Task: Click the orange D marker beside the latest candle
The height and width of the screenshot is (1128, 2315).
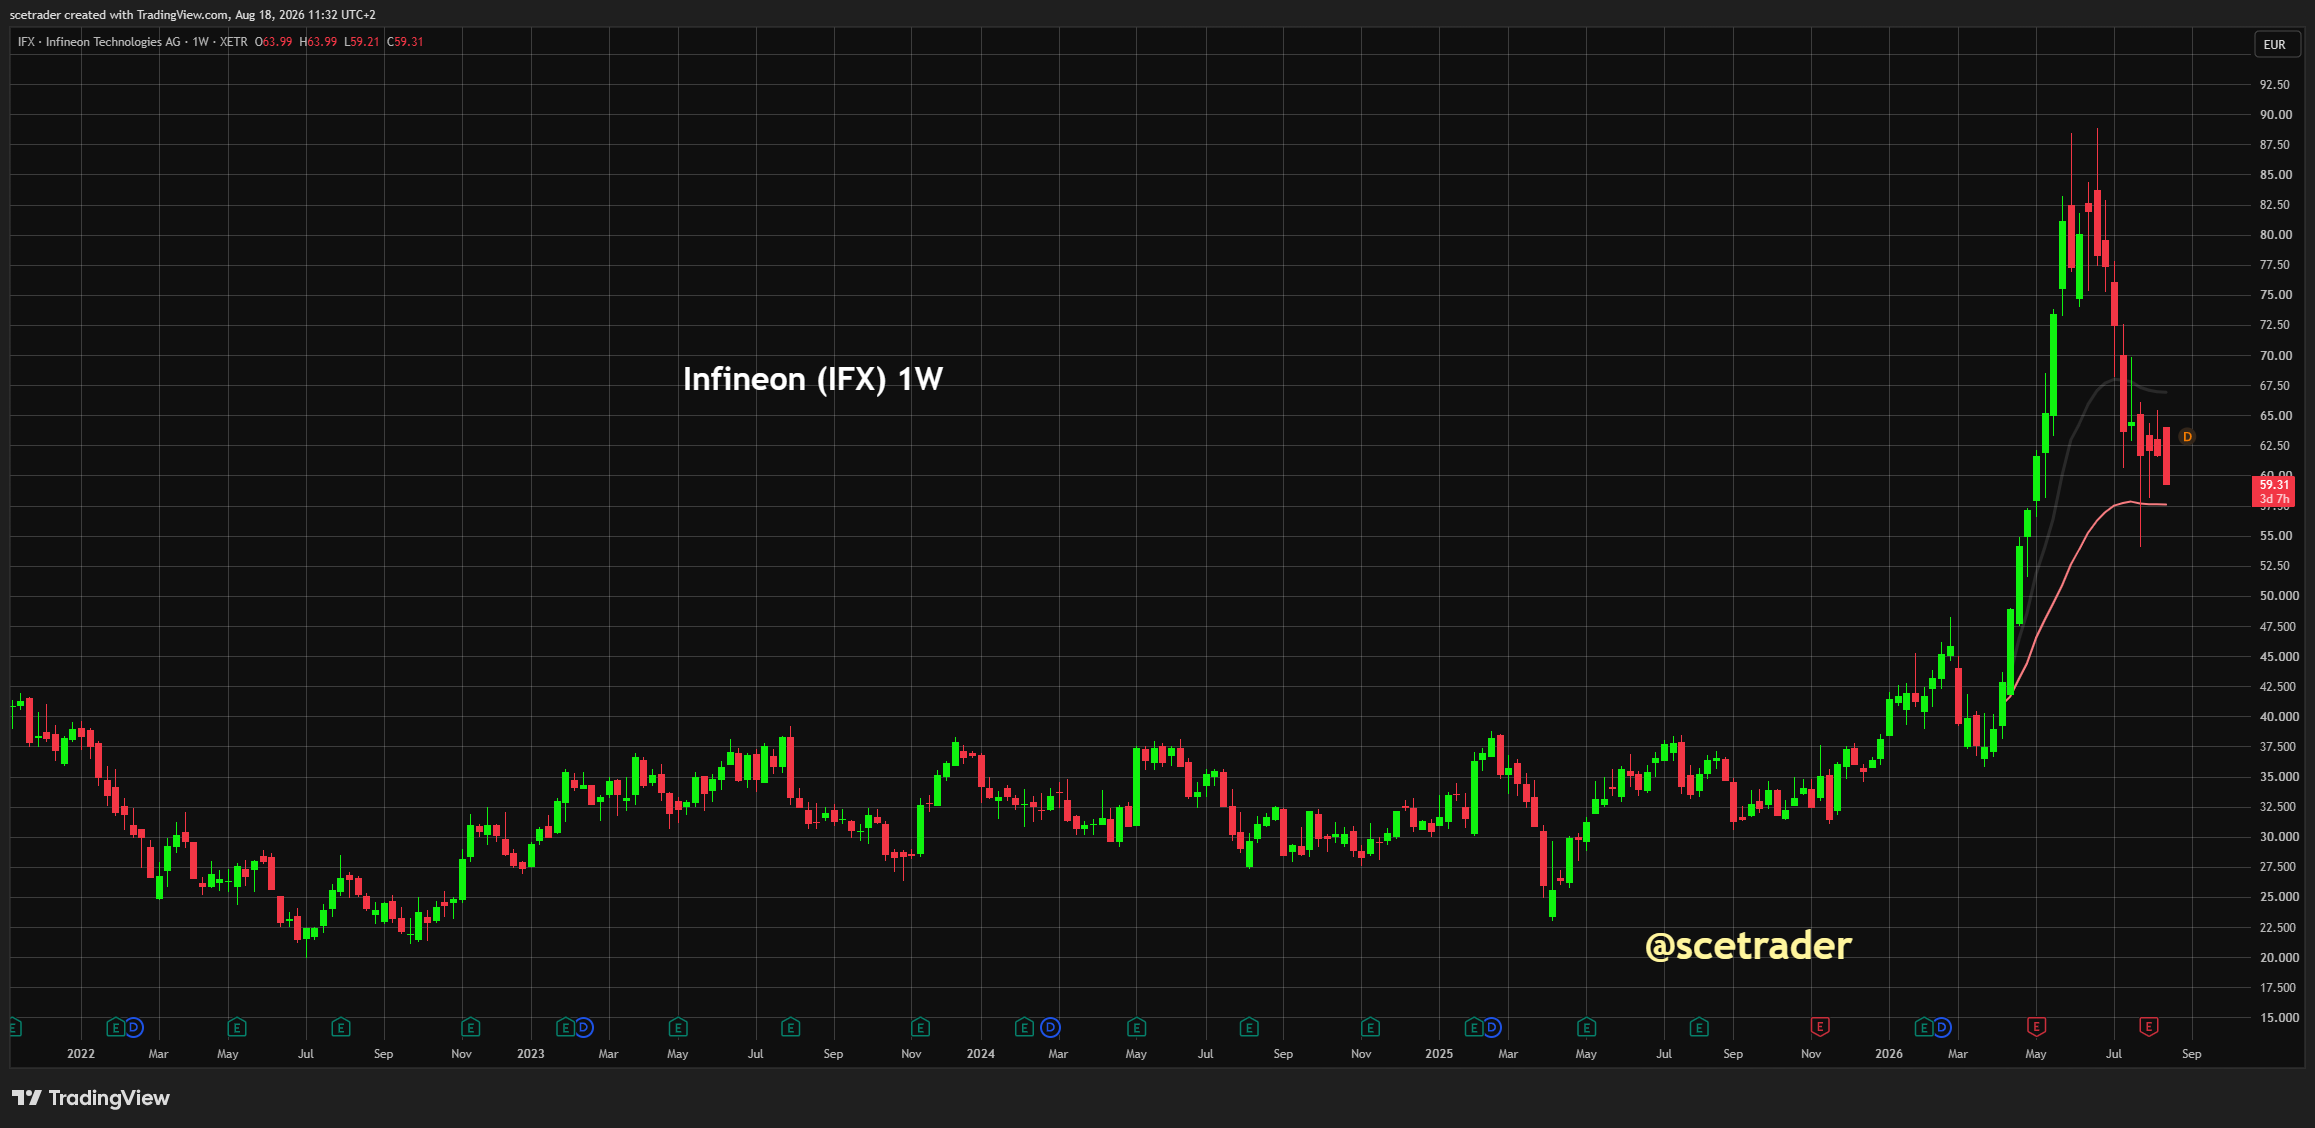Action: [2187, 437]
